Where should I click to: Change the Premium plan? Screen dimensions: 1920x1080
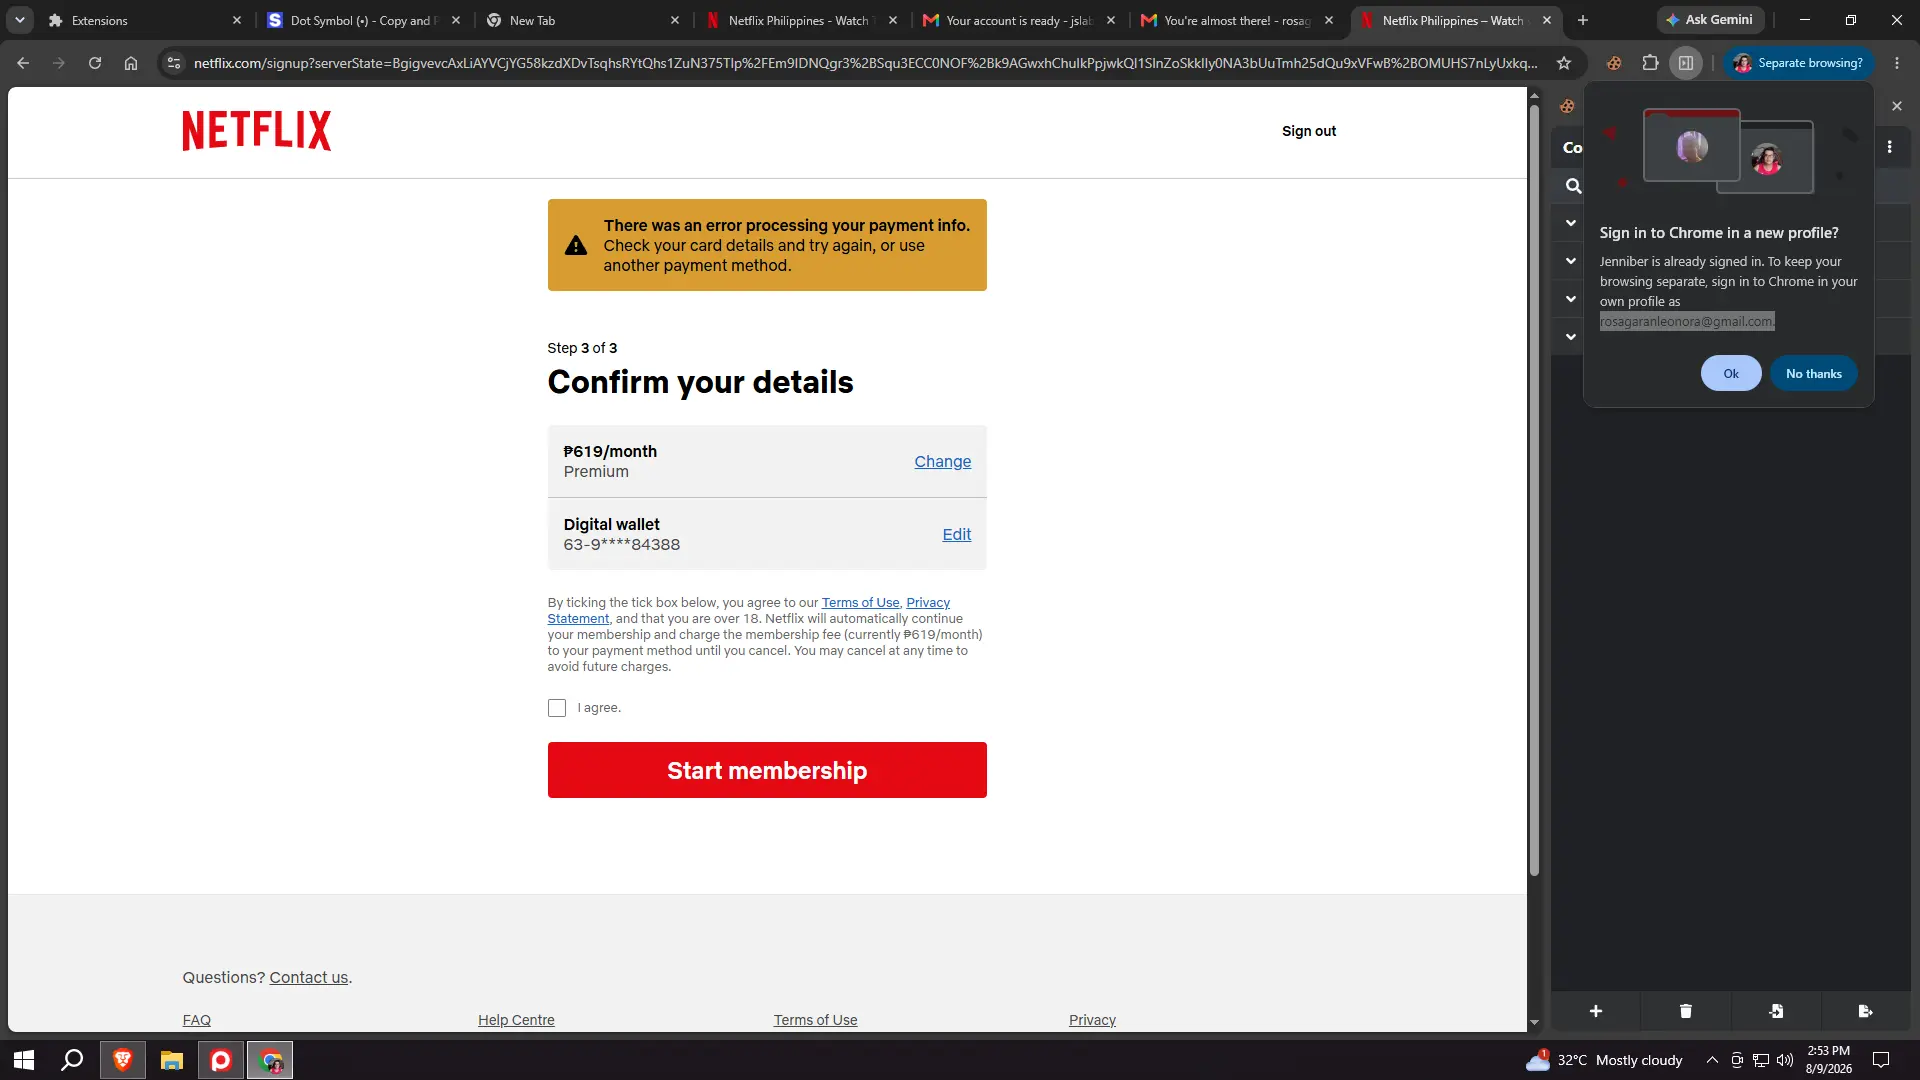(x=943, y=461)
